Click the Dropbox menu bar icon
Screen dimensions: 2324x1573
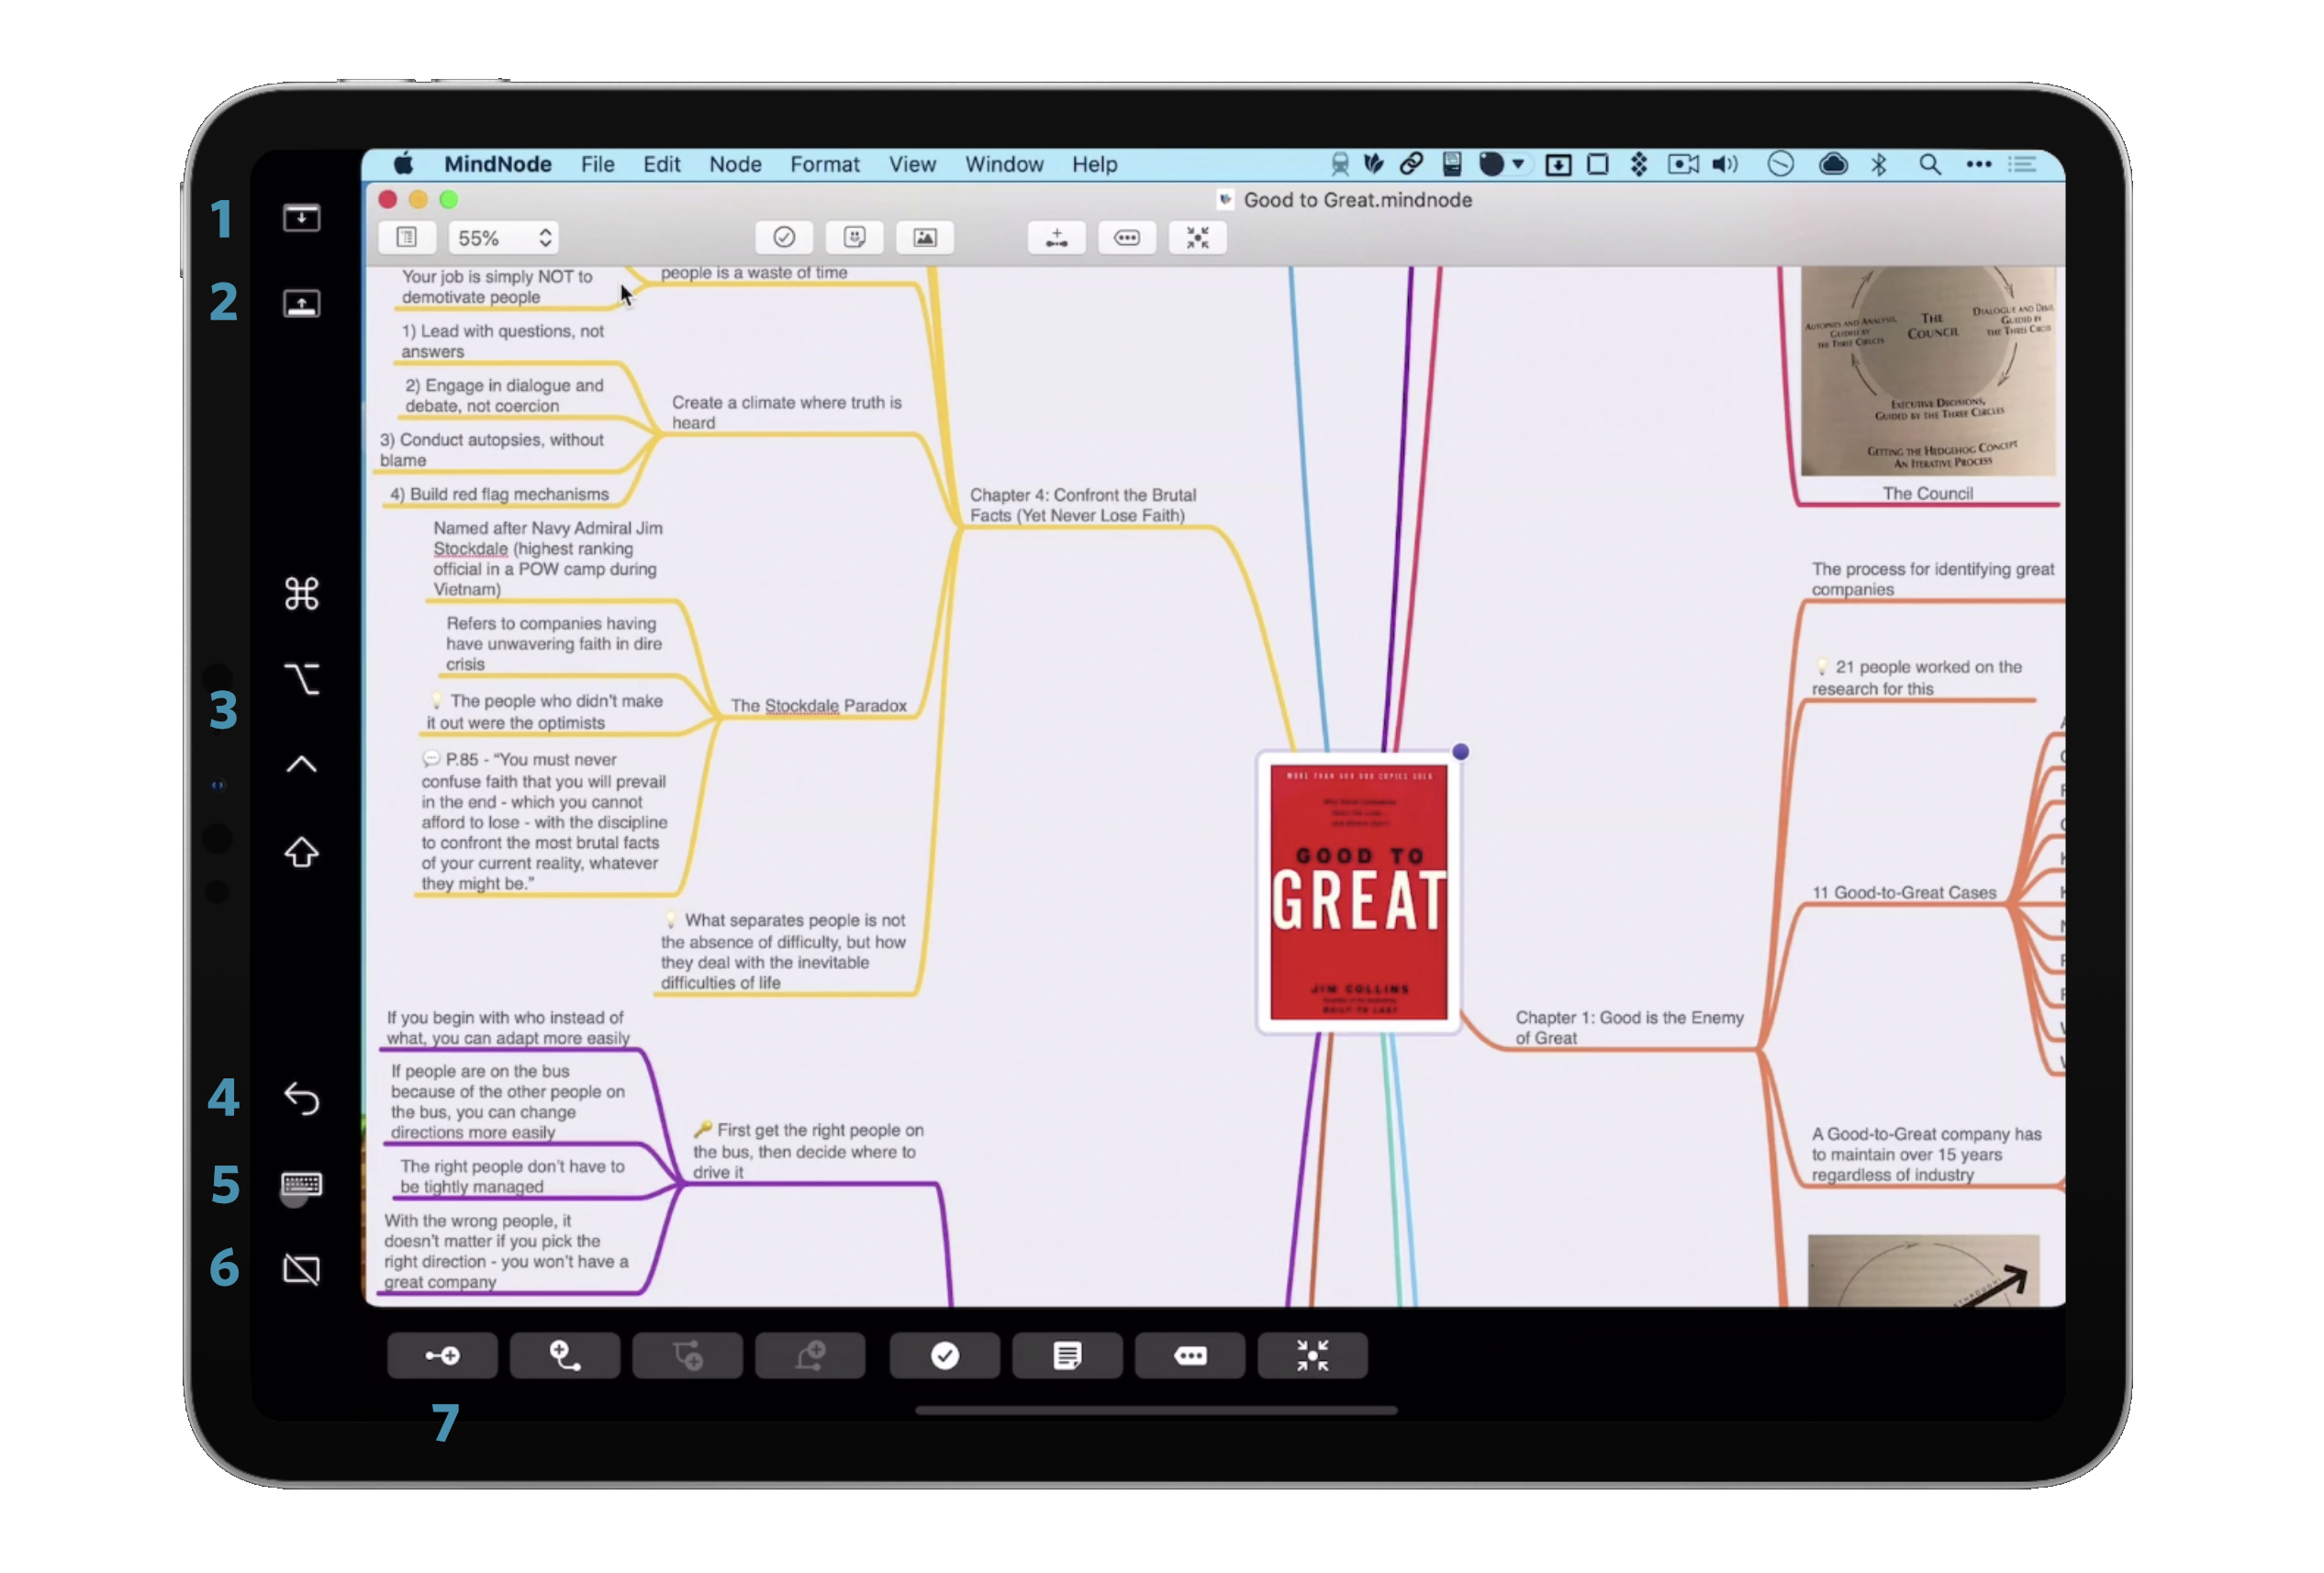click(1639, 164)
